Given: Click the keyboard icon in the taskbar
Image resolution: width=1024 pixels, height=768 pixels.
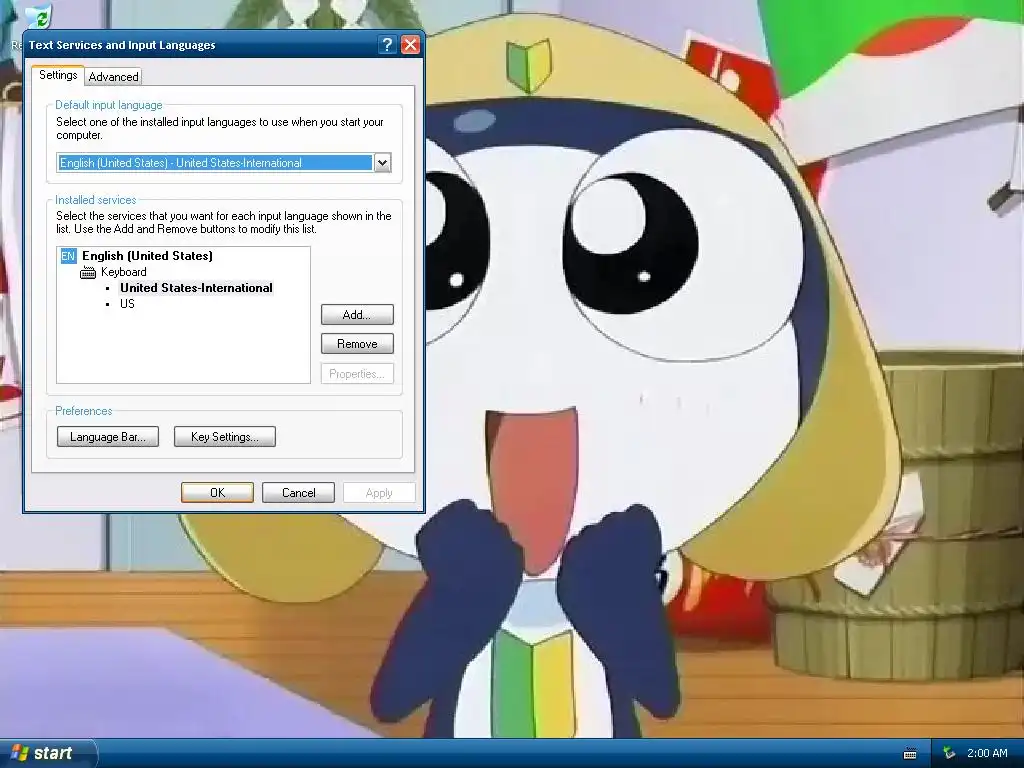Looking at the screenshot, I should tap(910, 754).
